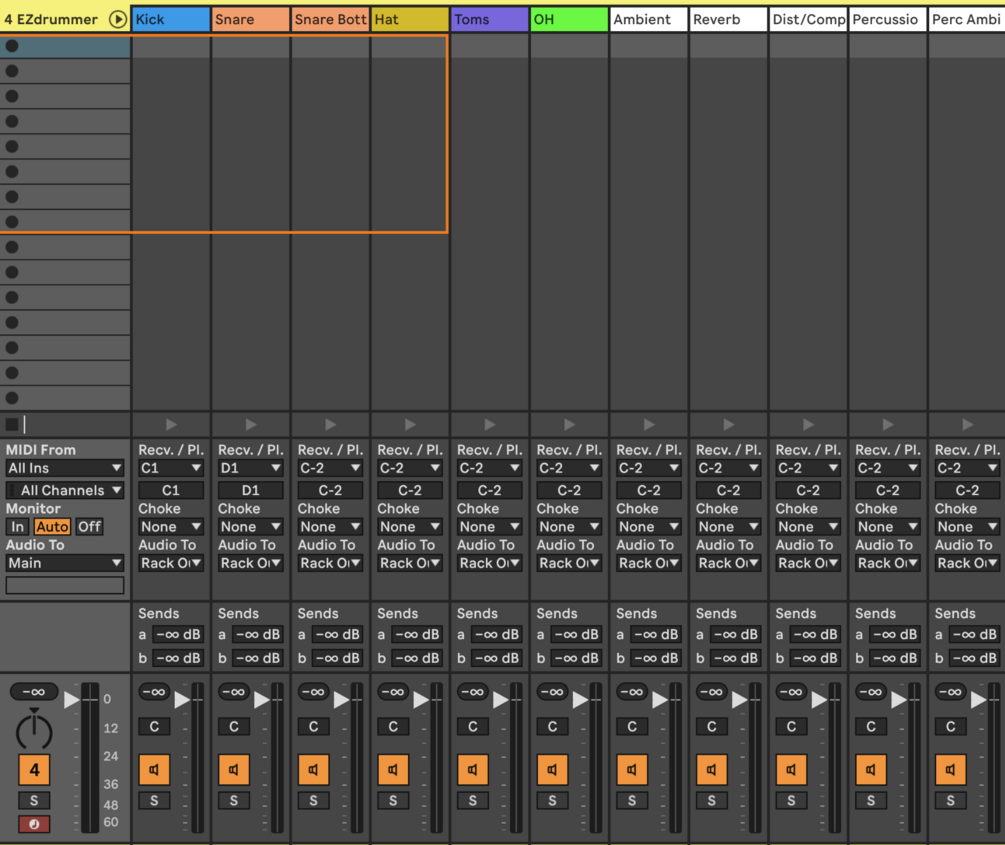This screenshot has width=1005, height=845.
Task: Open the Hat Choke None dropdown
Action: (410, 527)
